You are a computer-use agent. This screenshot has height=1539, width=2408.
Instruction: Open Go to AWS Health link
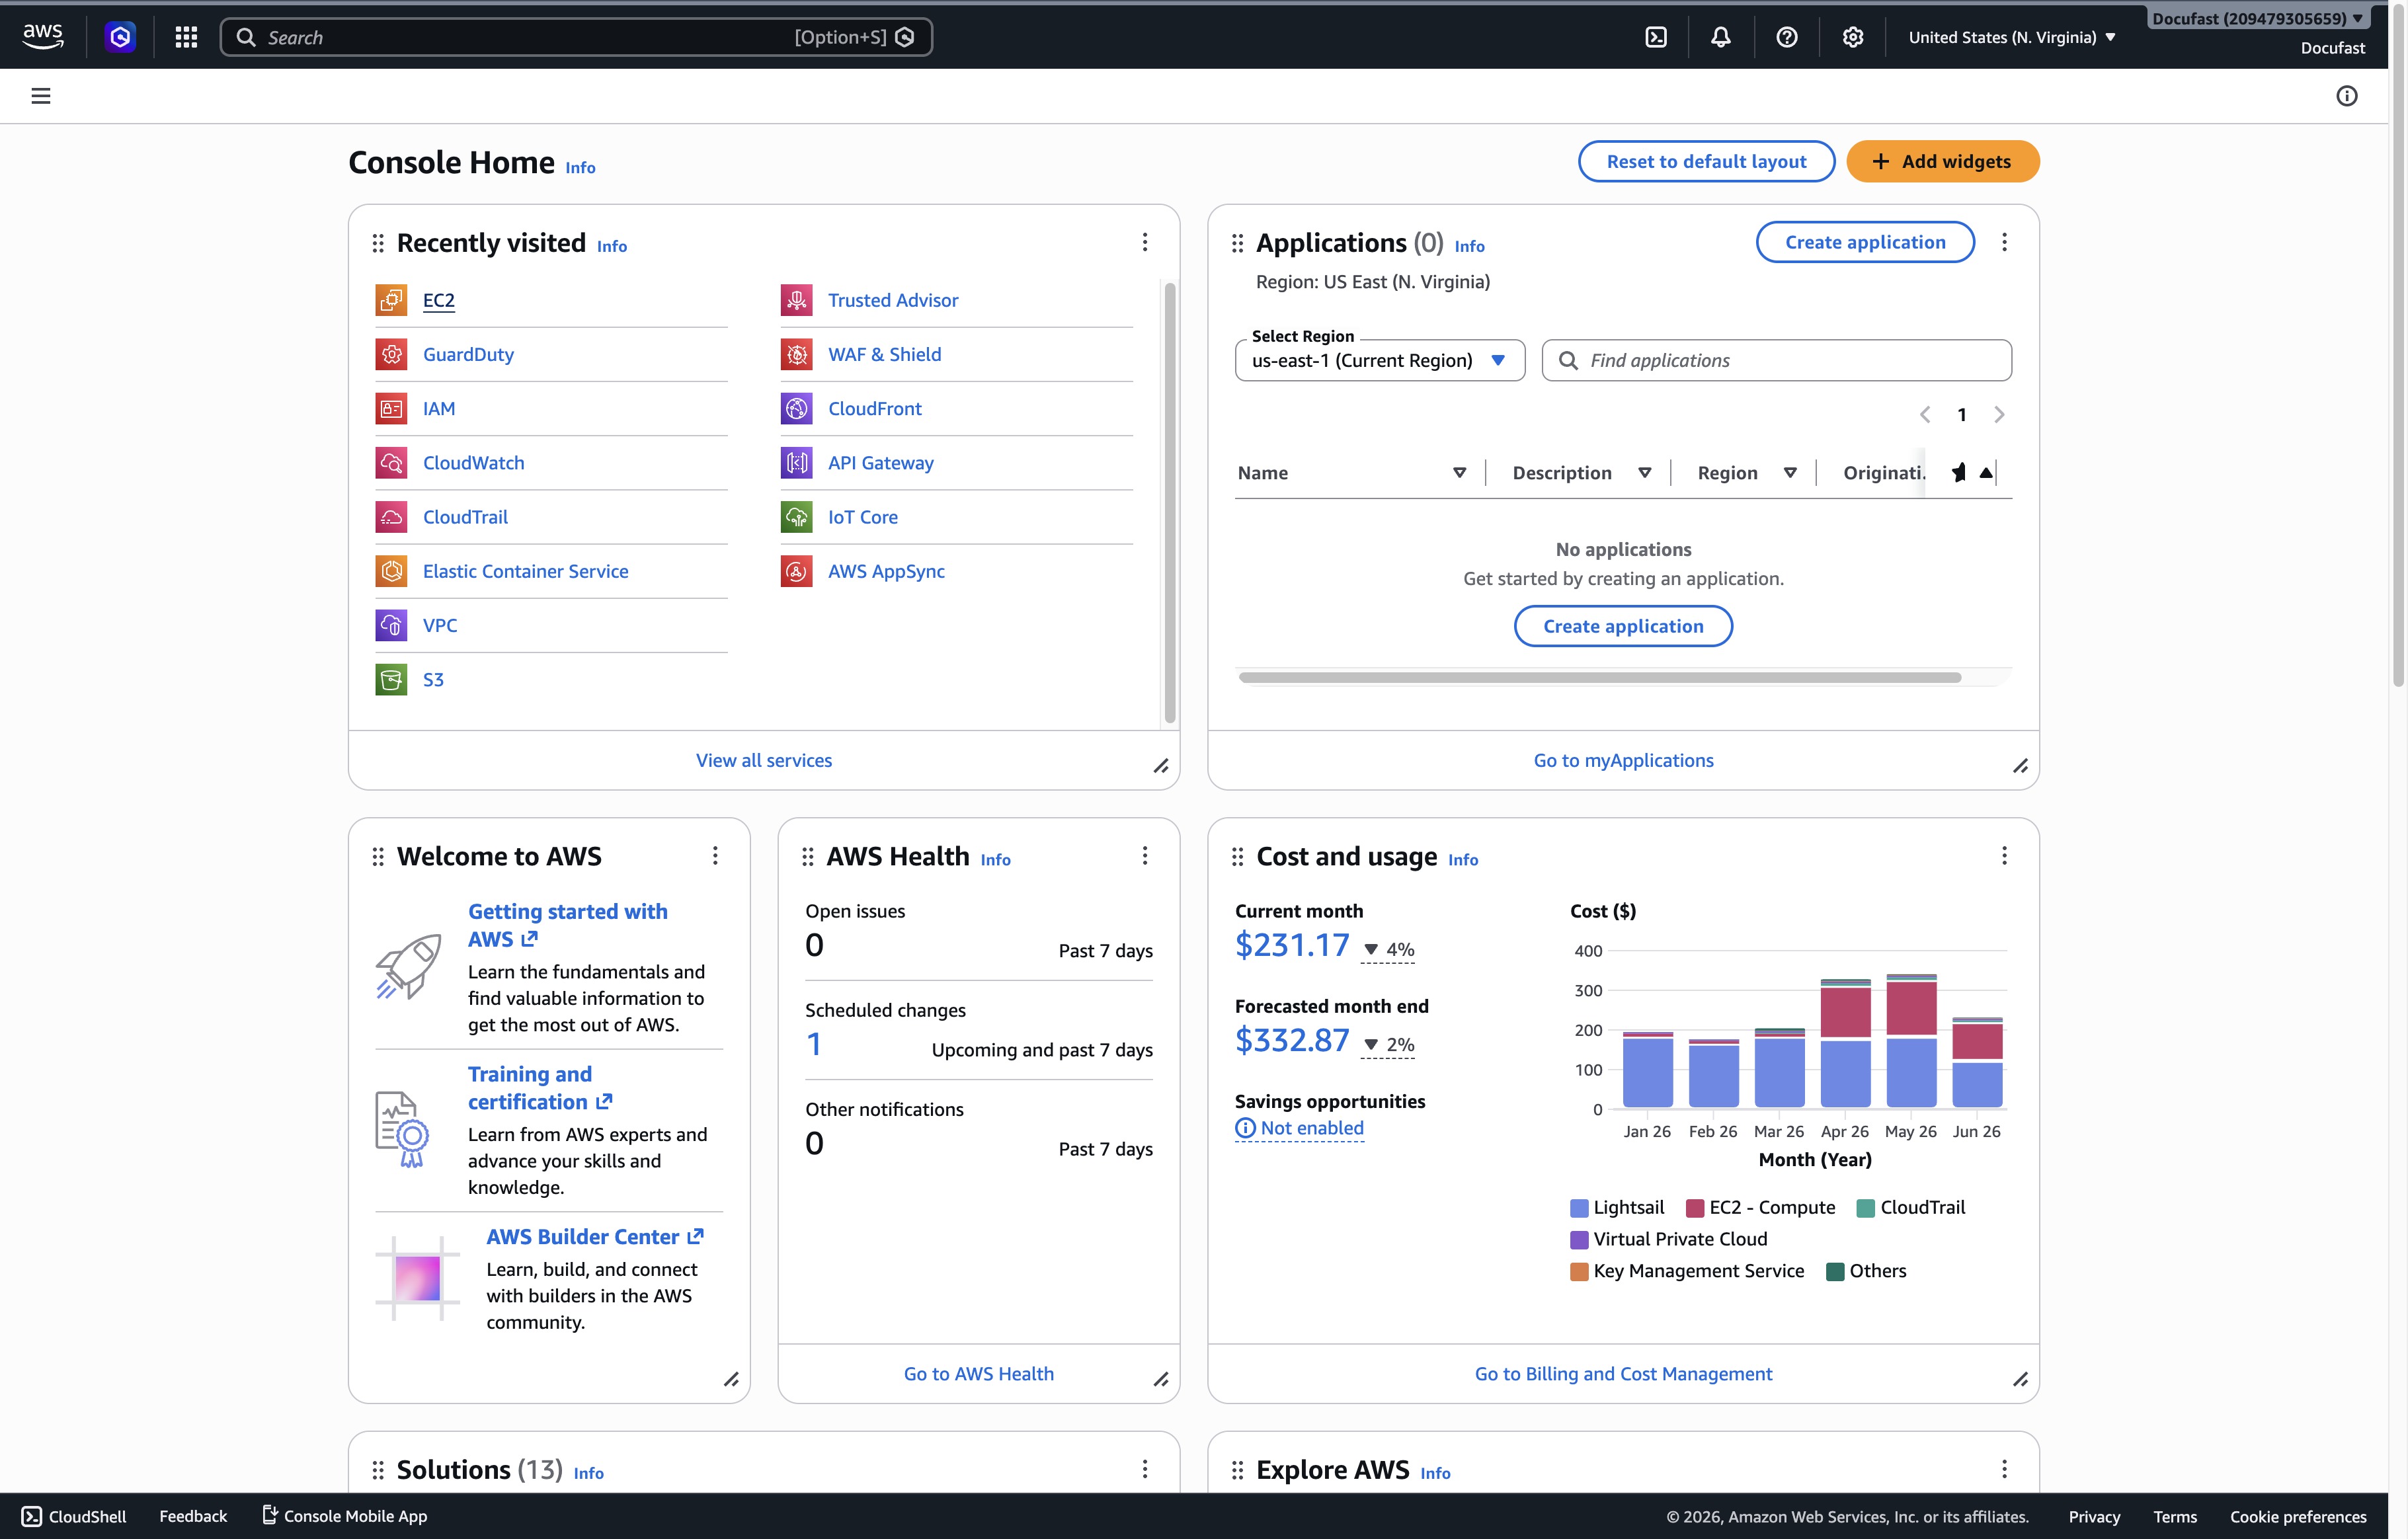[978, 1374]
